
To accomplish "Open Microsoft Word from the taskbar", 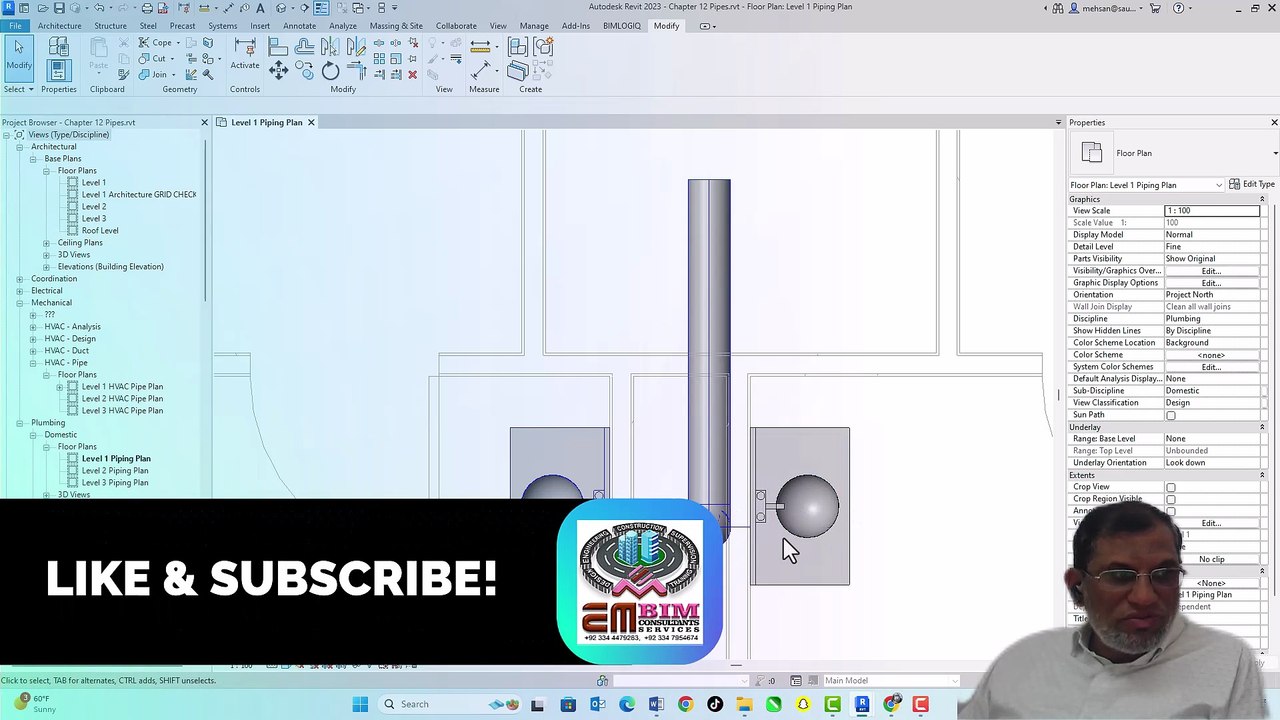I will tap(656, 704).
